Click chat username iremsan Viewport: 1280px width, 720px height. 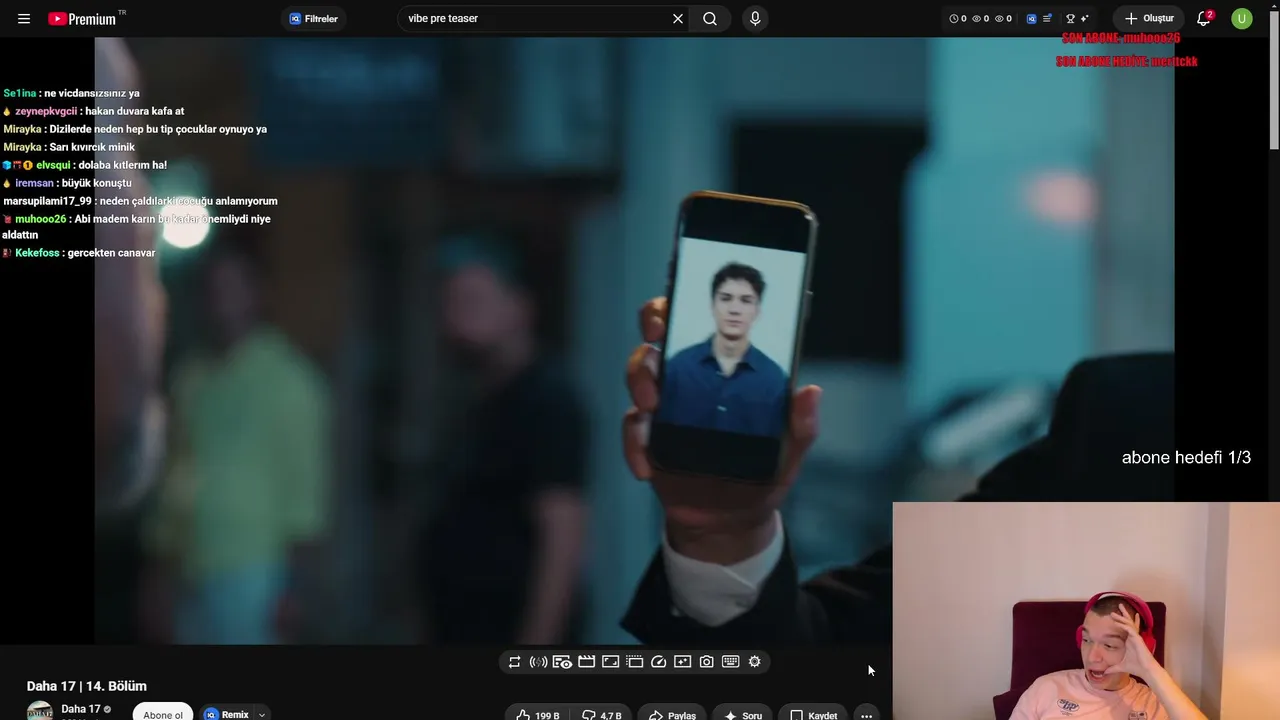pos(34,183)
